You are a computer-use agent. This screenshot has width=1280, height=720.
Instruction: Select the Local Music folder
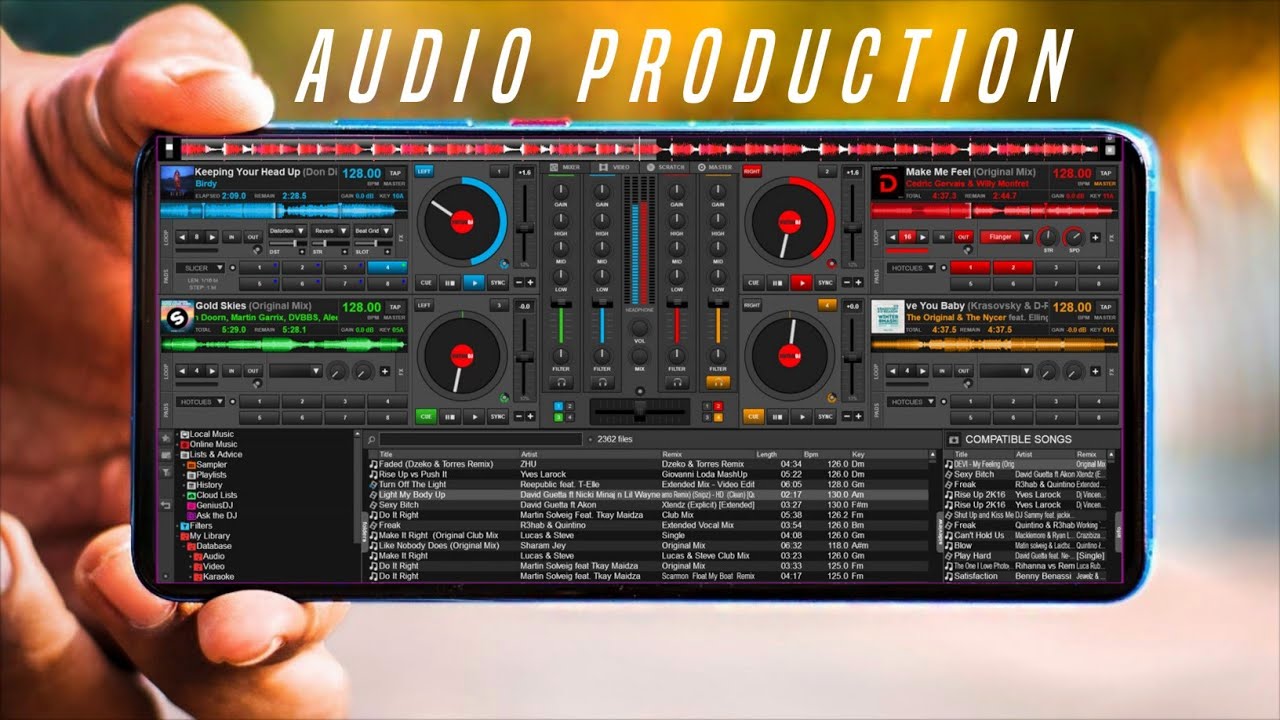coord(207,434)
